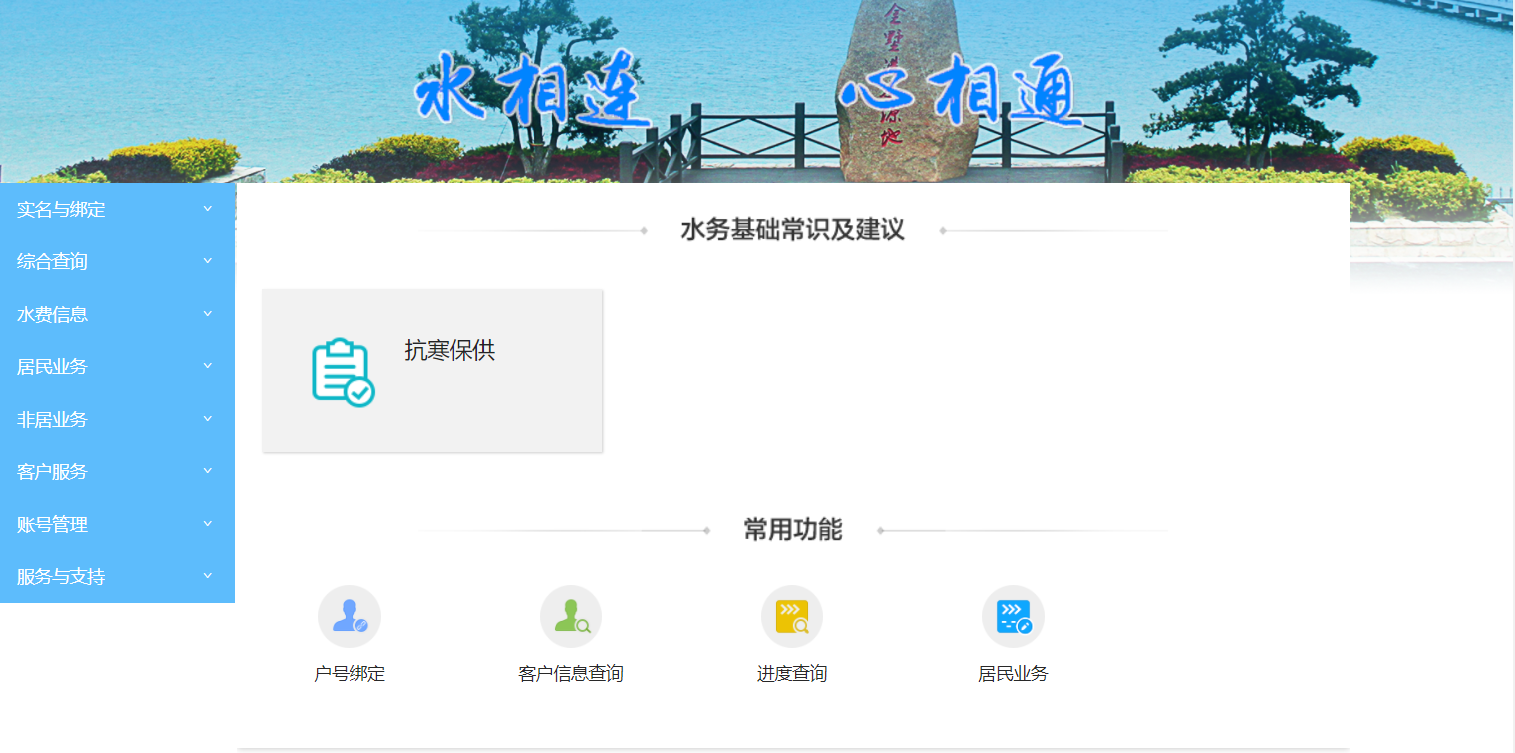
Task: Expand the 客户服务 chevron arrow
Action: [208, 471]
